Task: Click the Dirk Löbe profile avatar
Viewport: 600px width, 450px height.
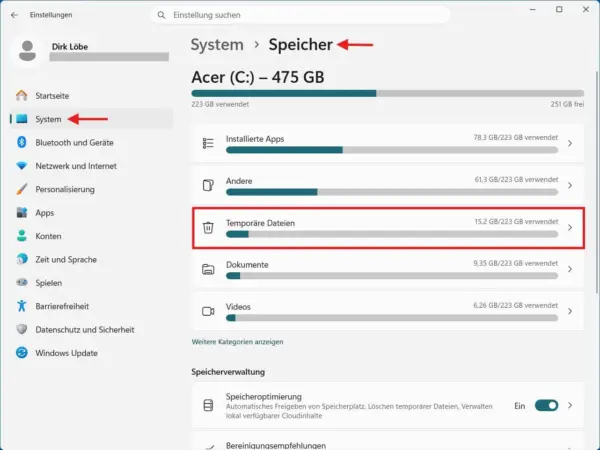Action: click(28, 51)
